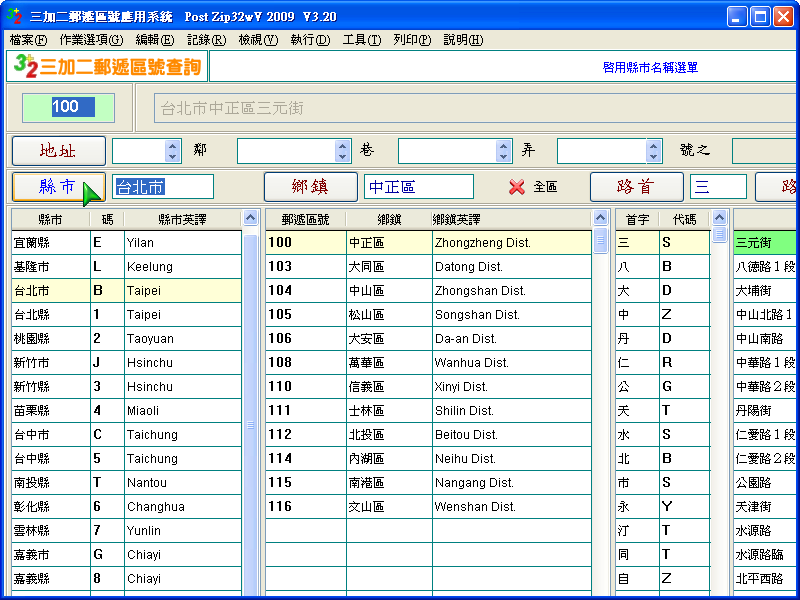Select the 南投縣 row
The width and height of the screenshot is (800, 600).
click(x=127, y=482)
